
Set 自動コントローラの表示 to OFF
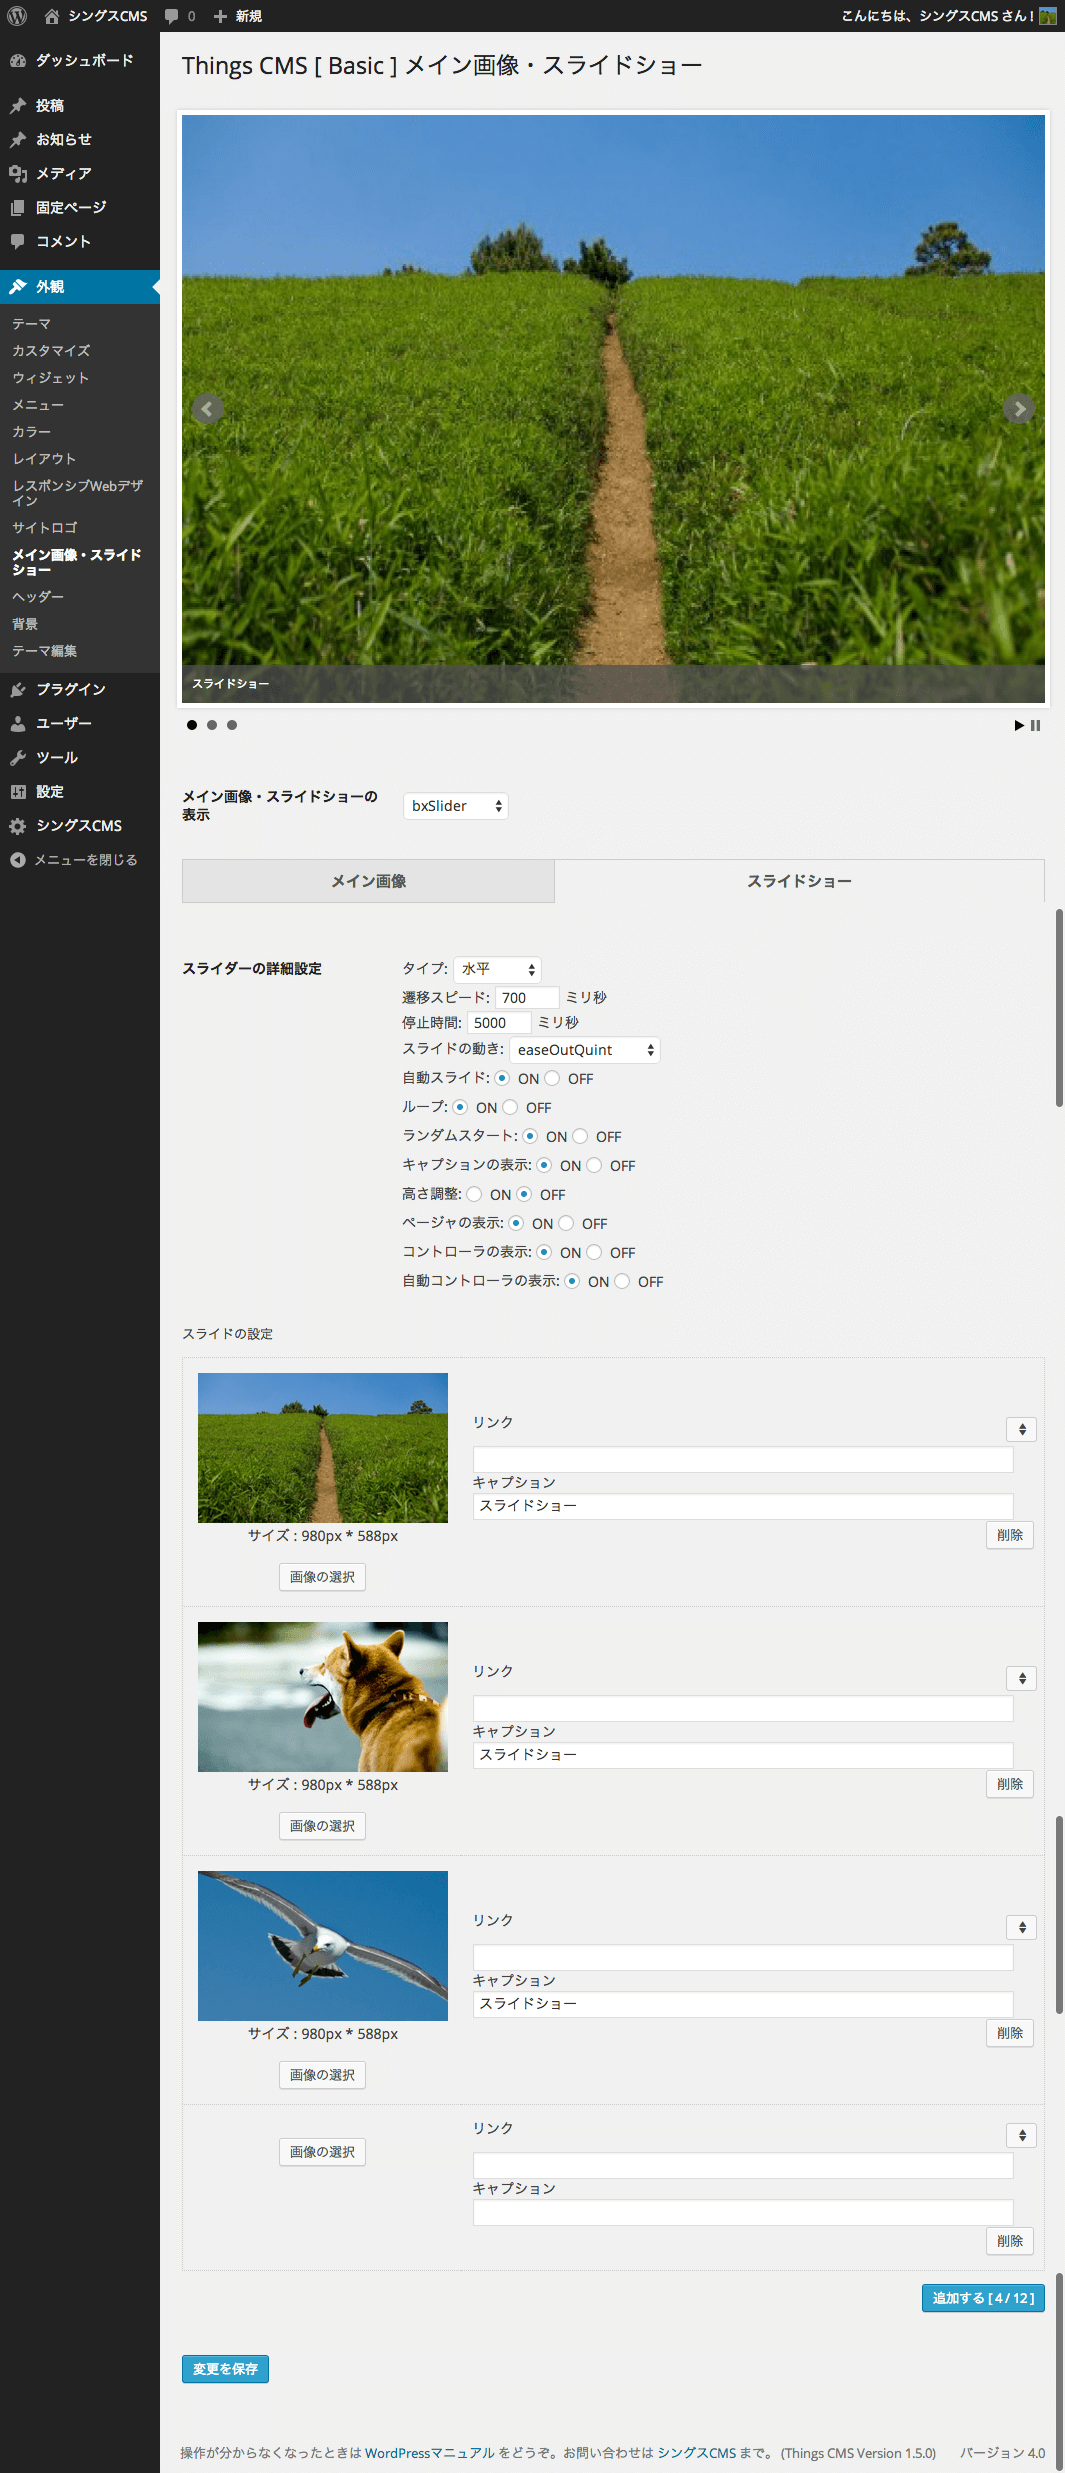(622, 1281)
